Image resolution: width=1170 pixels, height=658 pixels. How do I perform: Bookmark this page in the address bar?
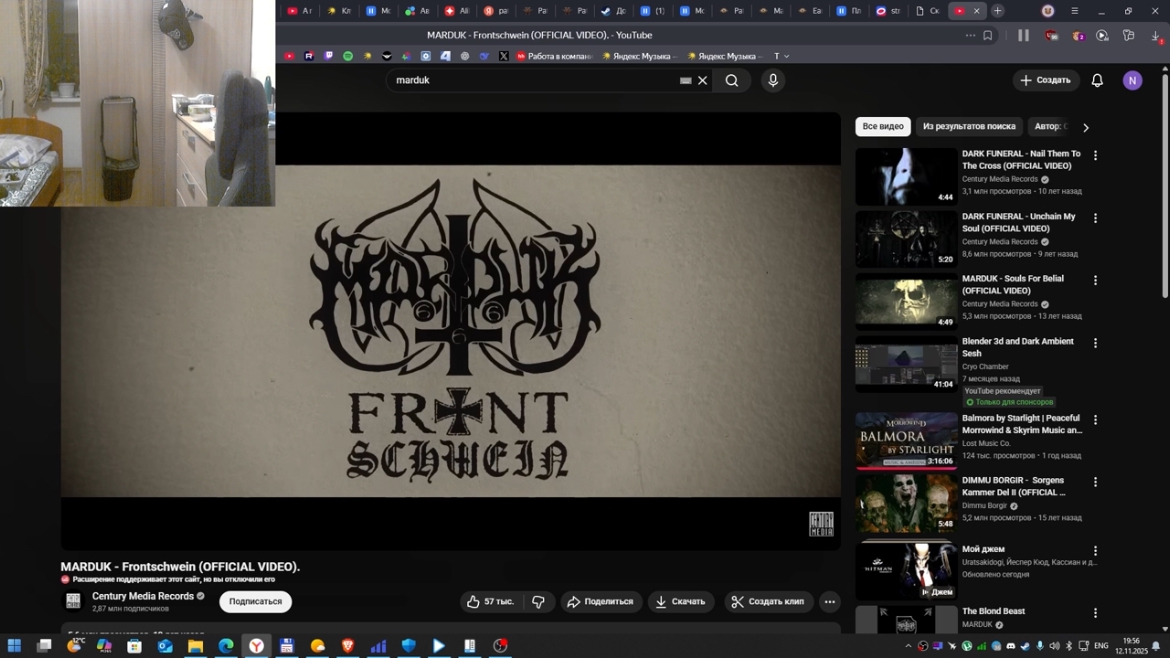click(988, 35)
